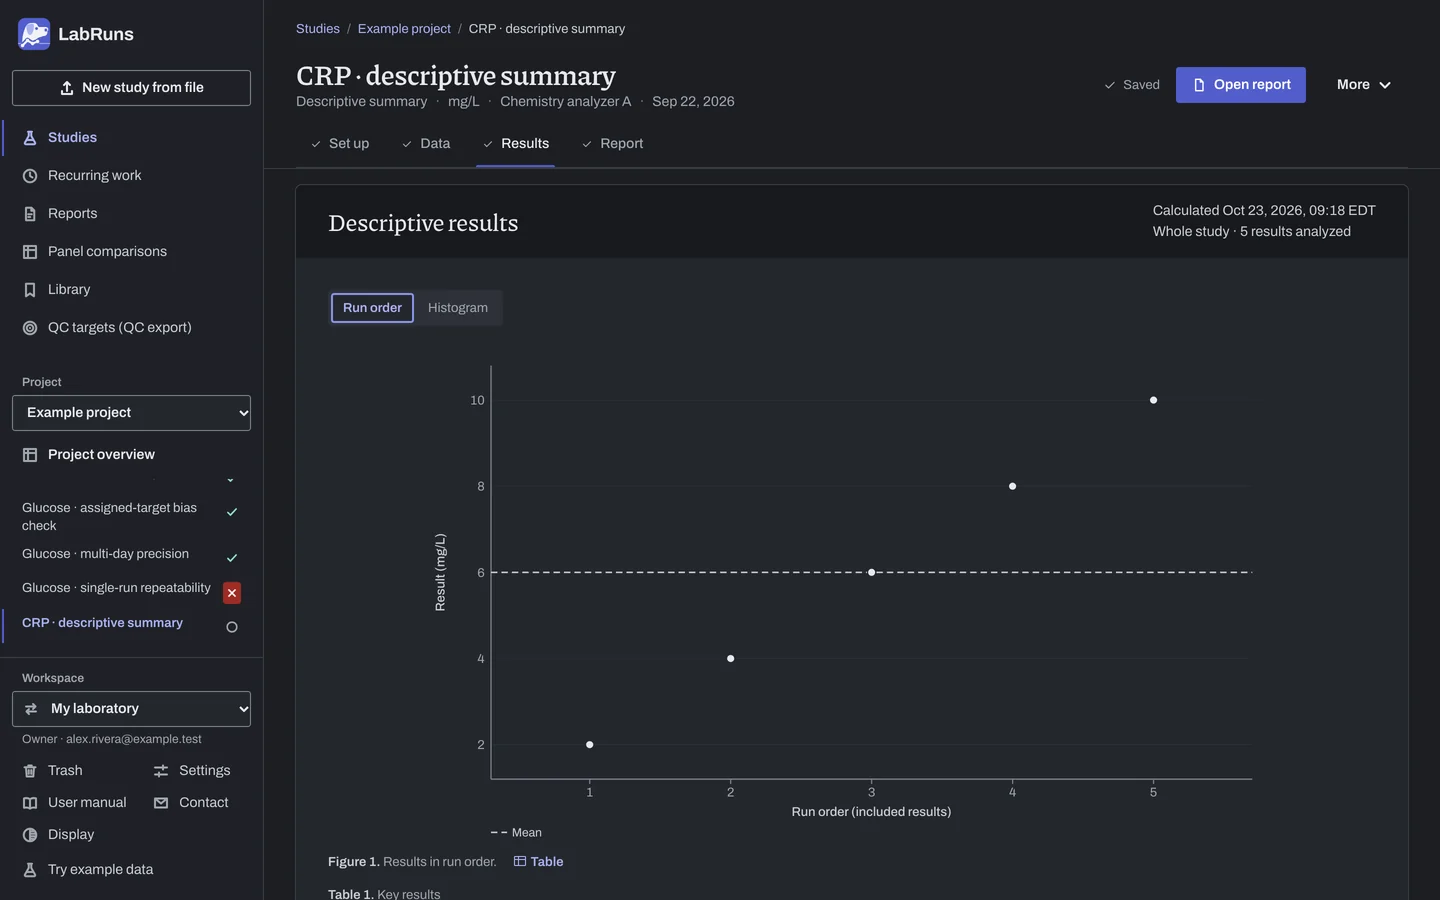This screenshot has width=1440, height=900.
Task: Open the Example project dropdown
Action: pos(131,413)
